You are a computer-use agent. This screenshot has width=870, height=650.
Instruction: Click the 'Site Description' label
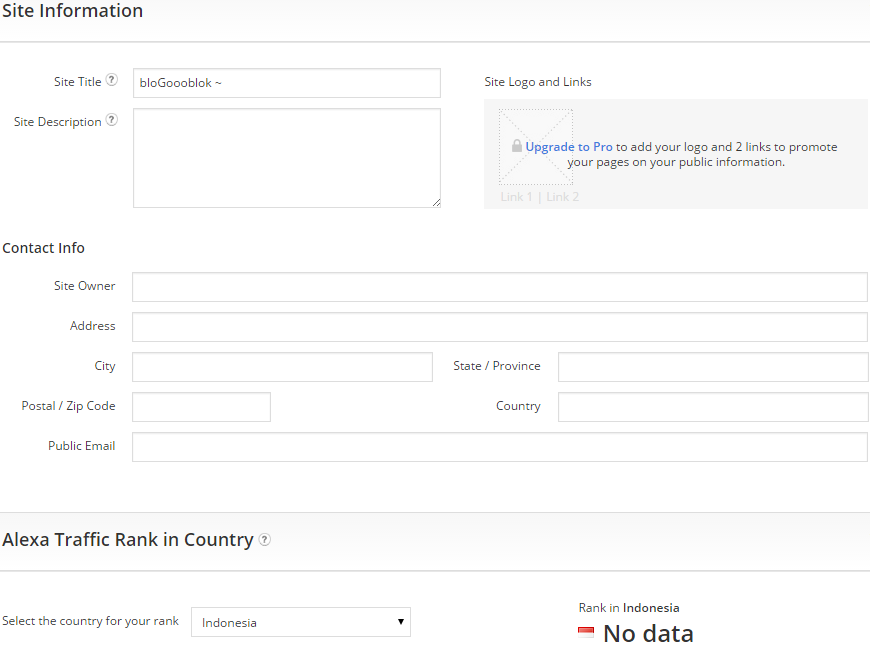(x=58, y=122)
